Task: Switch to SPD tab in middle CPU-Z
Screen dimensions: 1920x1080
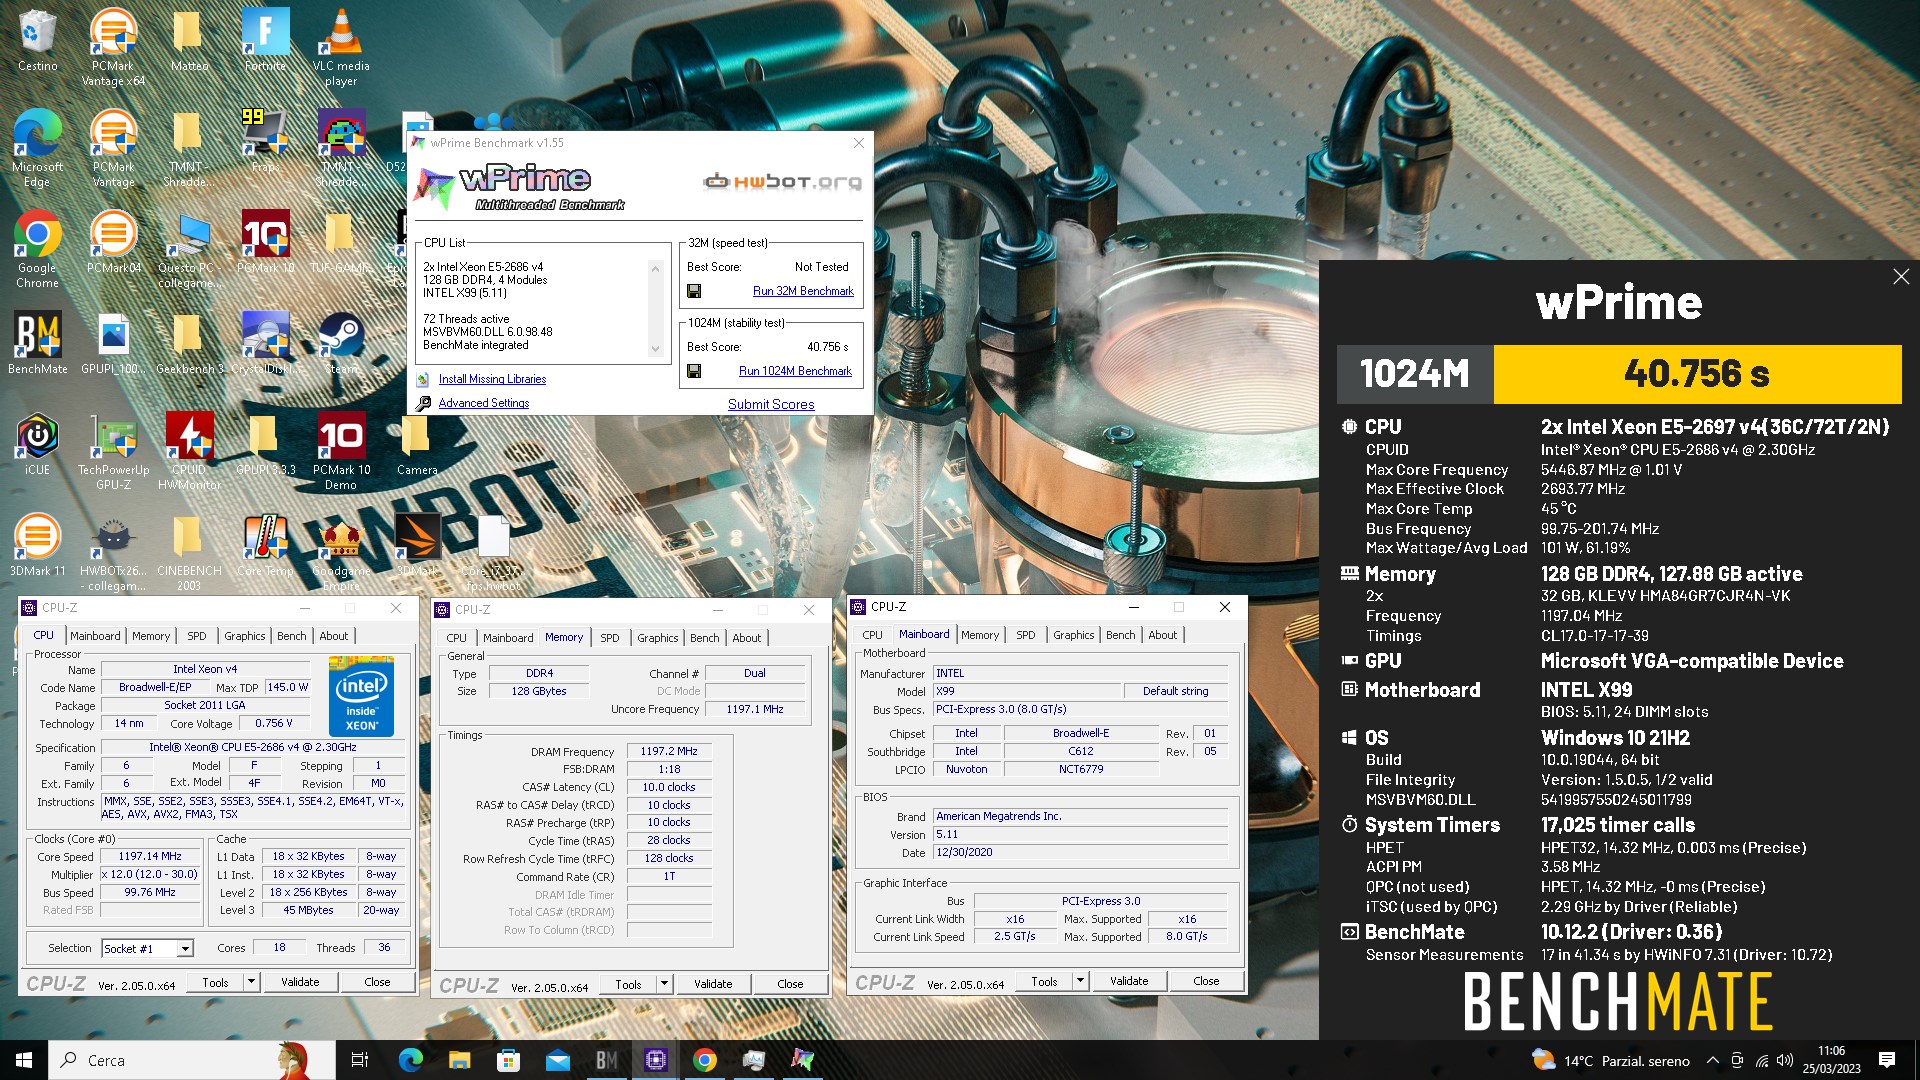Action: (x=610, y=638)
